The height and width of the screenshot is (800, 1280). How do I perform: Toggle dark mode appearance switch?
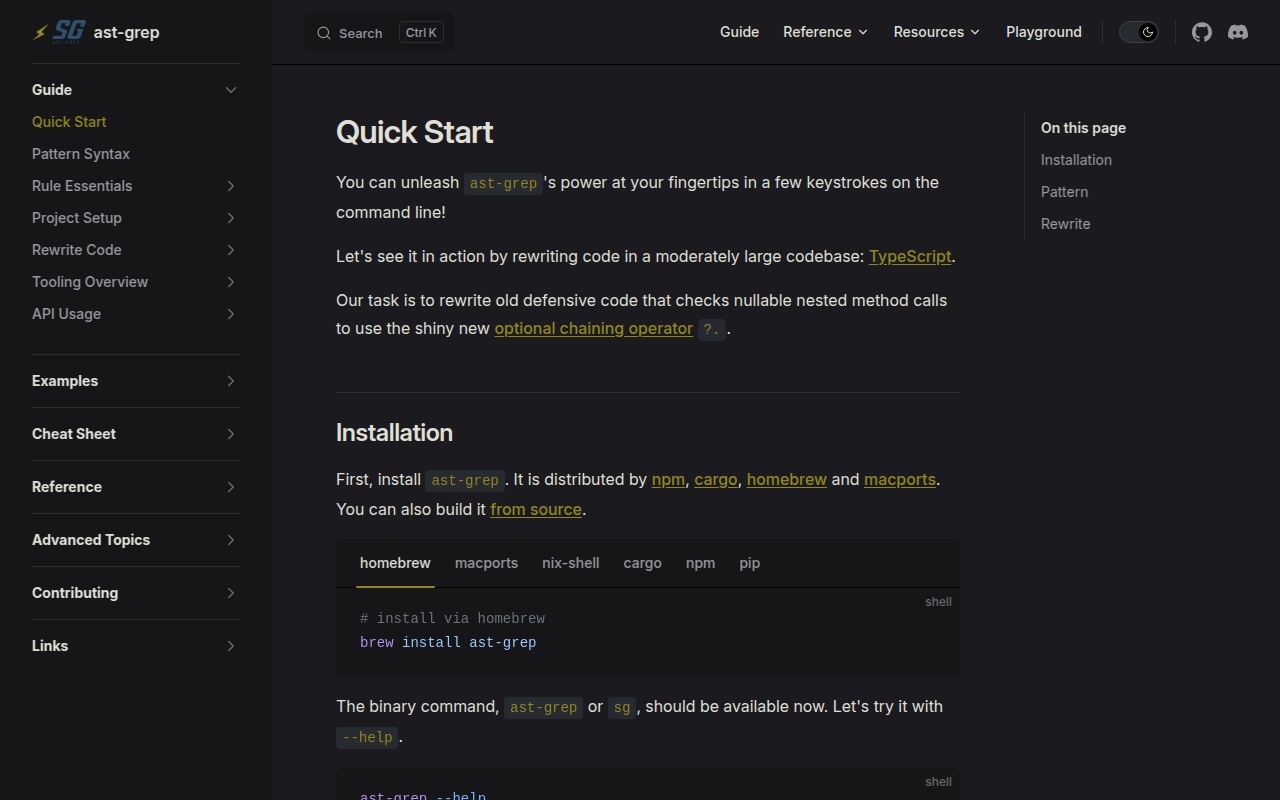[1138, 32]
